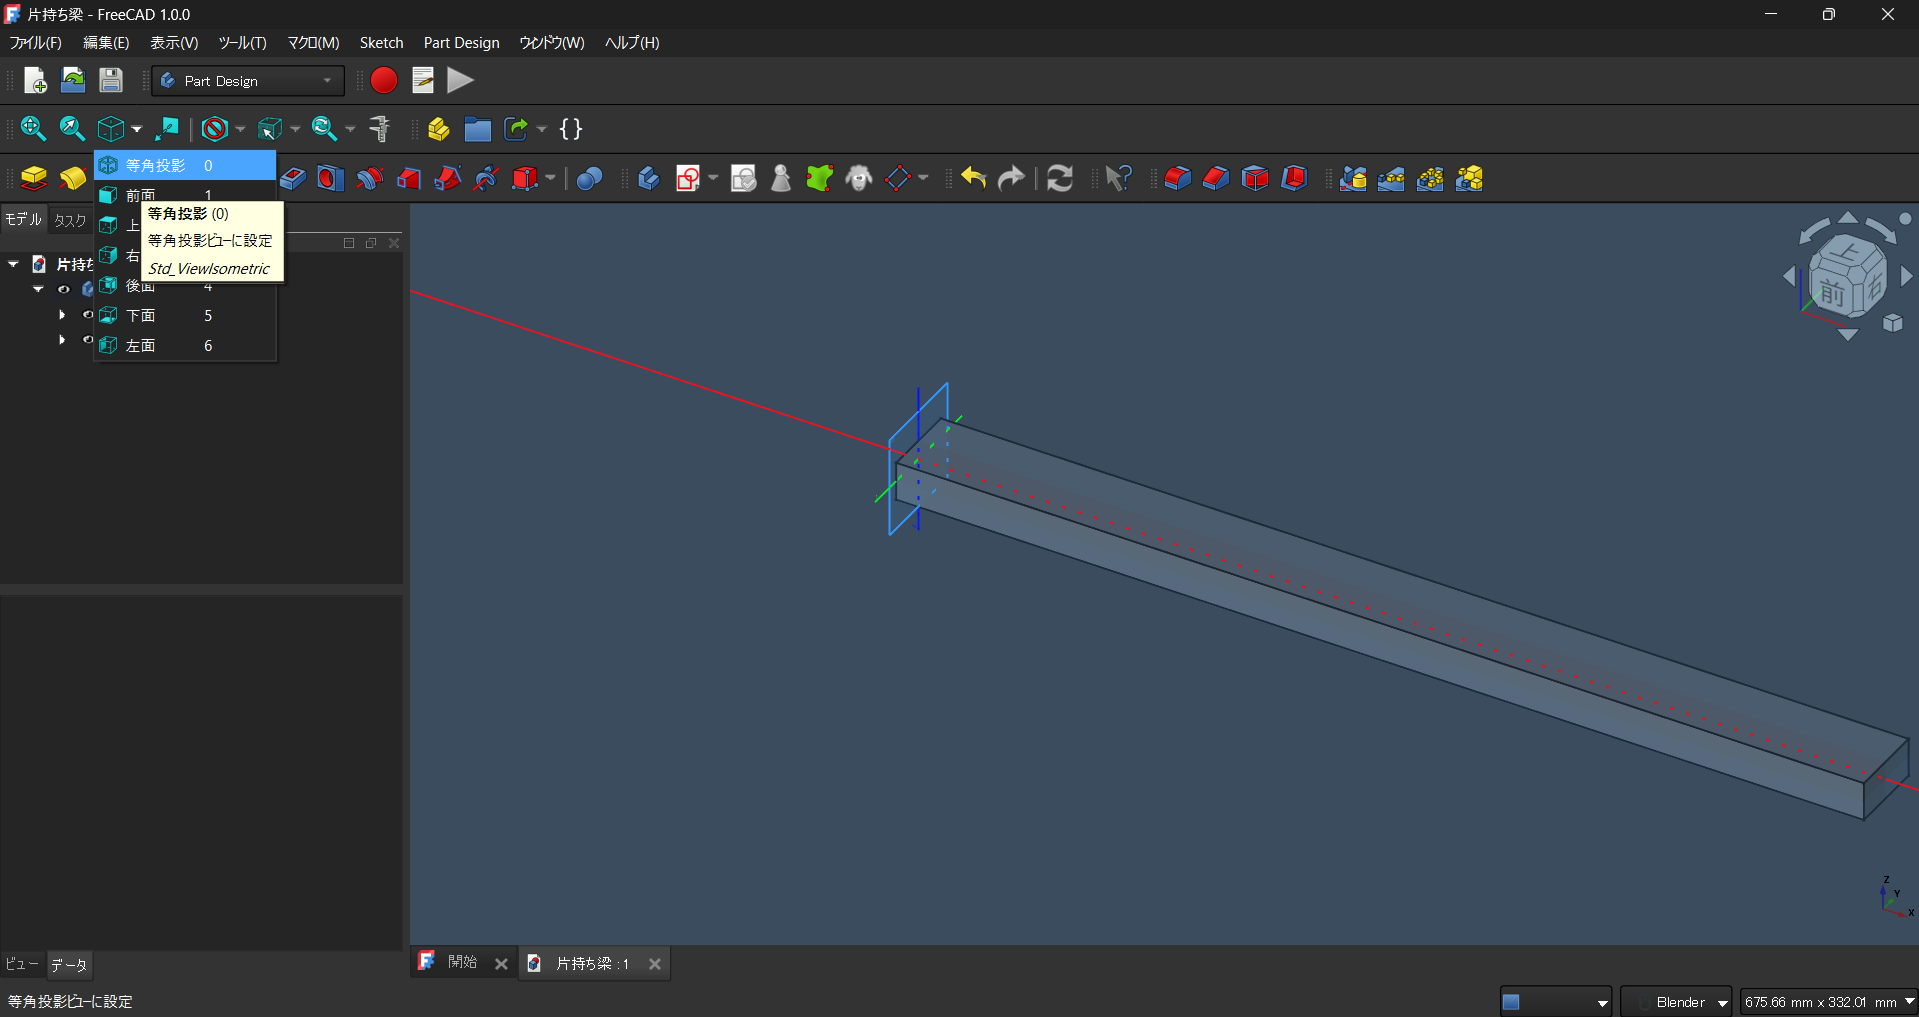Screen dimensions: 1919x1017
Task: Create a group with the blue folder icon
Action: click(x=477, y=128)
